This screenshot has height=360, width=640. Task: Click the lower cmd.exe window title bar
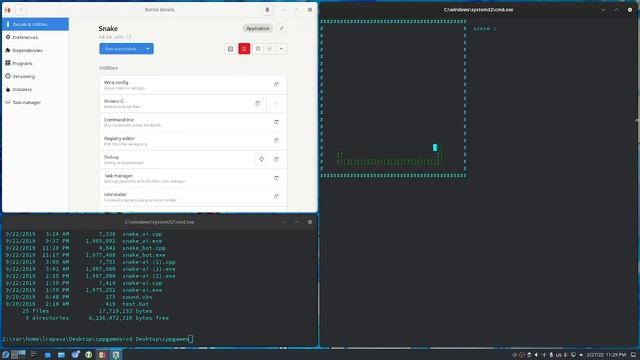[x=160, y=222]
